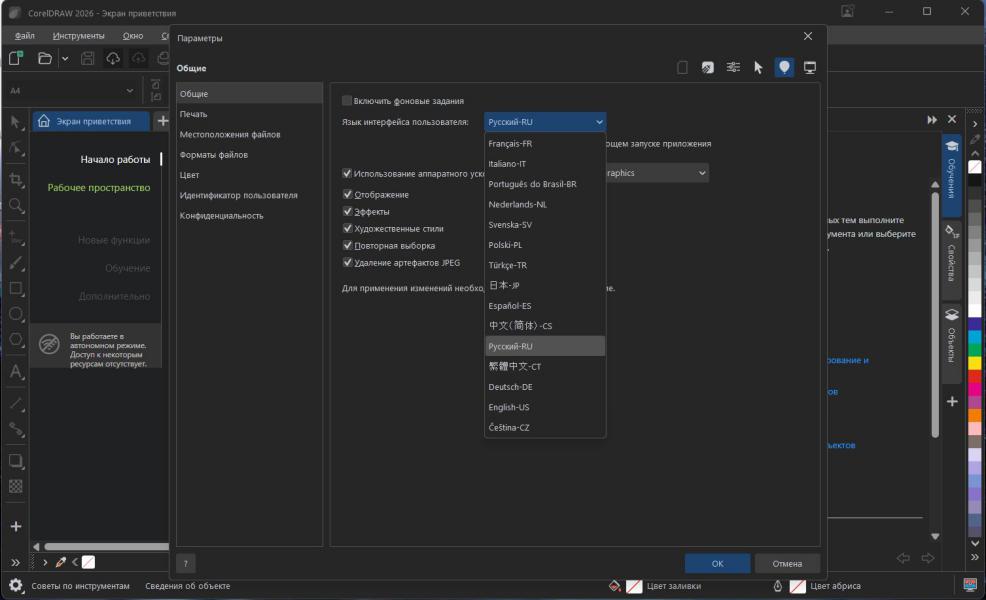Select Deutsch-DE in the language dropdown
986x600 pixels.
click(x=510, y=387)
